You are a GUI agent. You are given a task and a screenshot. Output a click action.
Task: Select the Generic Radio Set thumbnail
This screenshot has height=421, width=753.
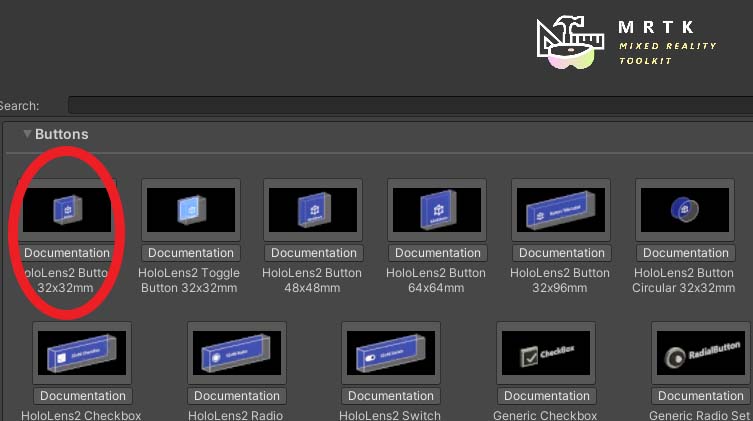(701, 353)
